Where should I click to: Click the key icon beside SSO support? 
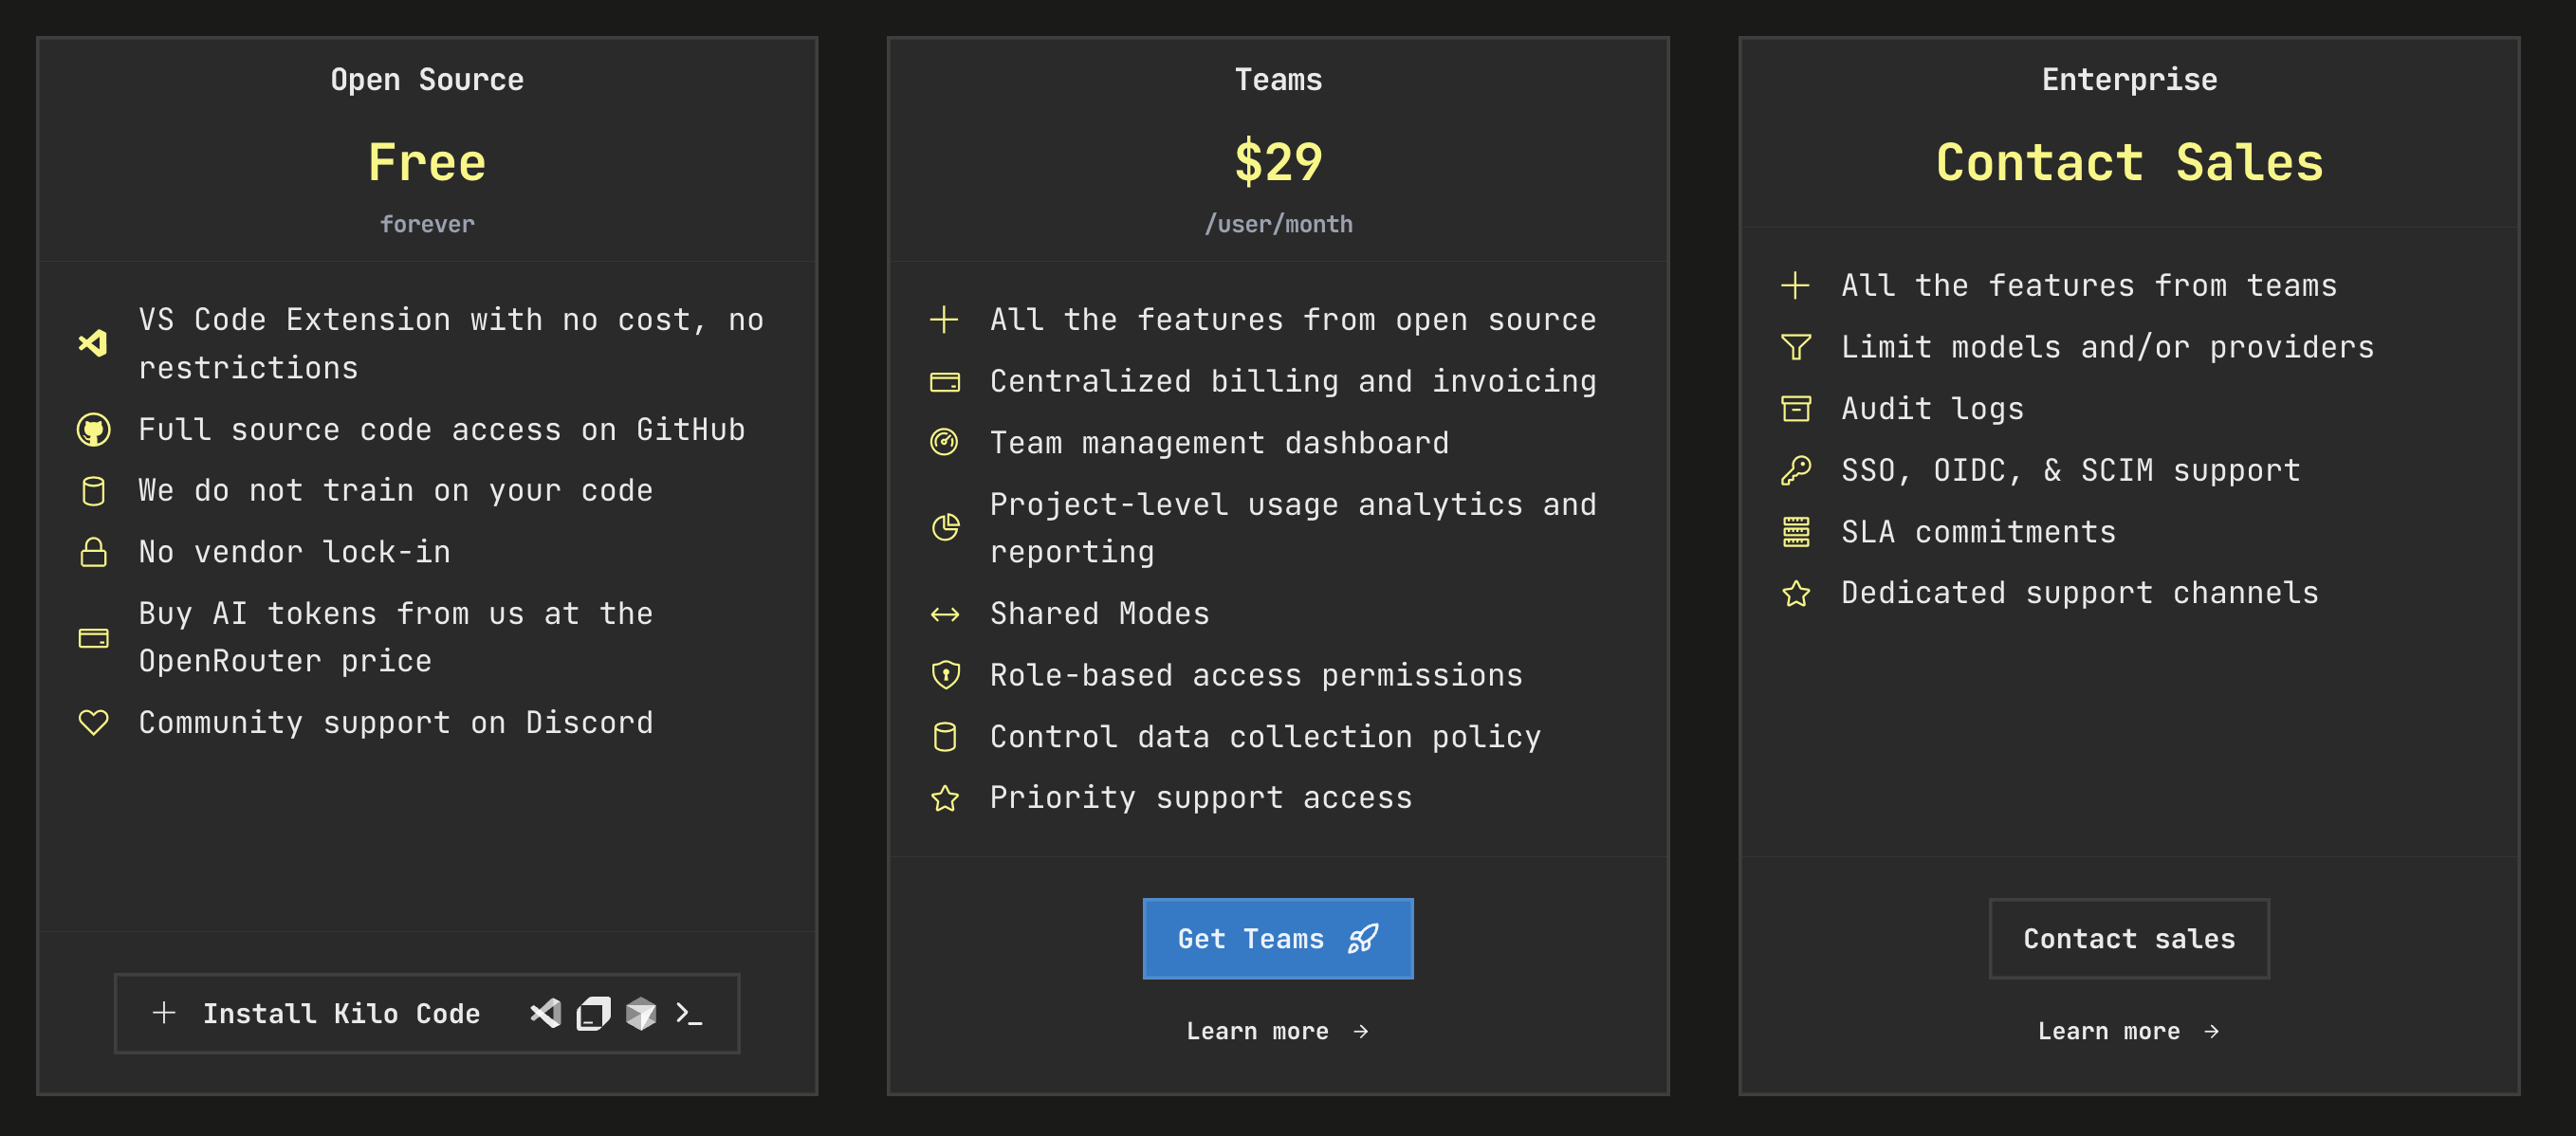(1797, 469)
